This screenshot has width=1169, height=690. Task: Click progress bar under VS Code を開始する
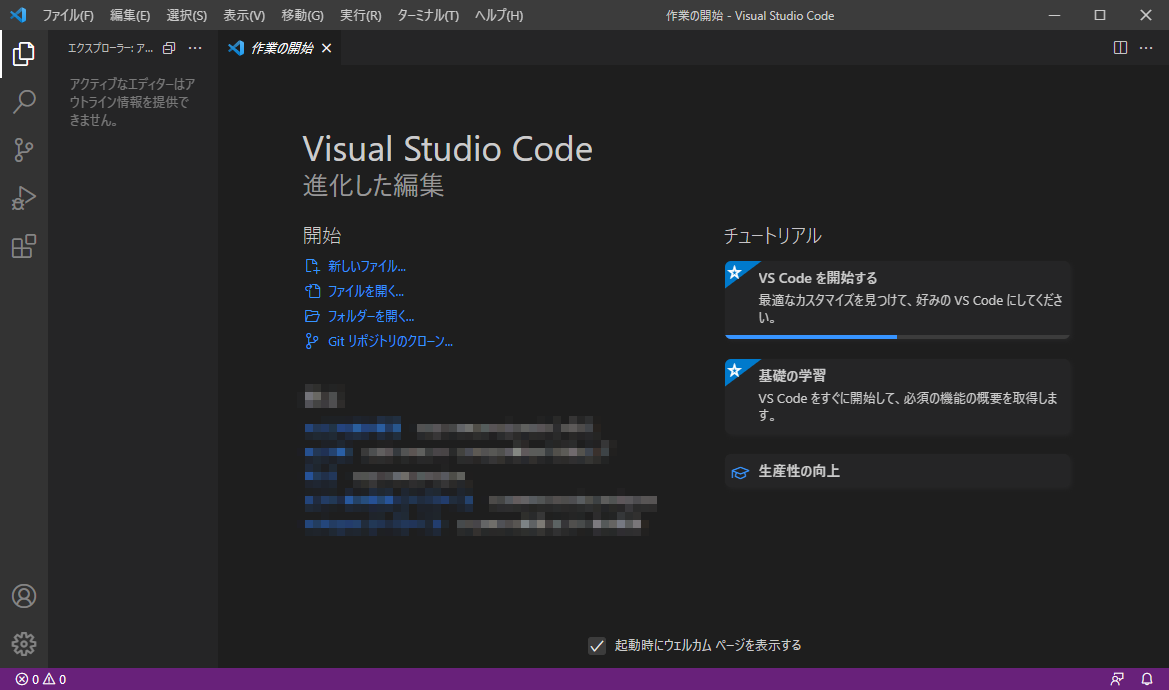(898, 337)
